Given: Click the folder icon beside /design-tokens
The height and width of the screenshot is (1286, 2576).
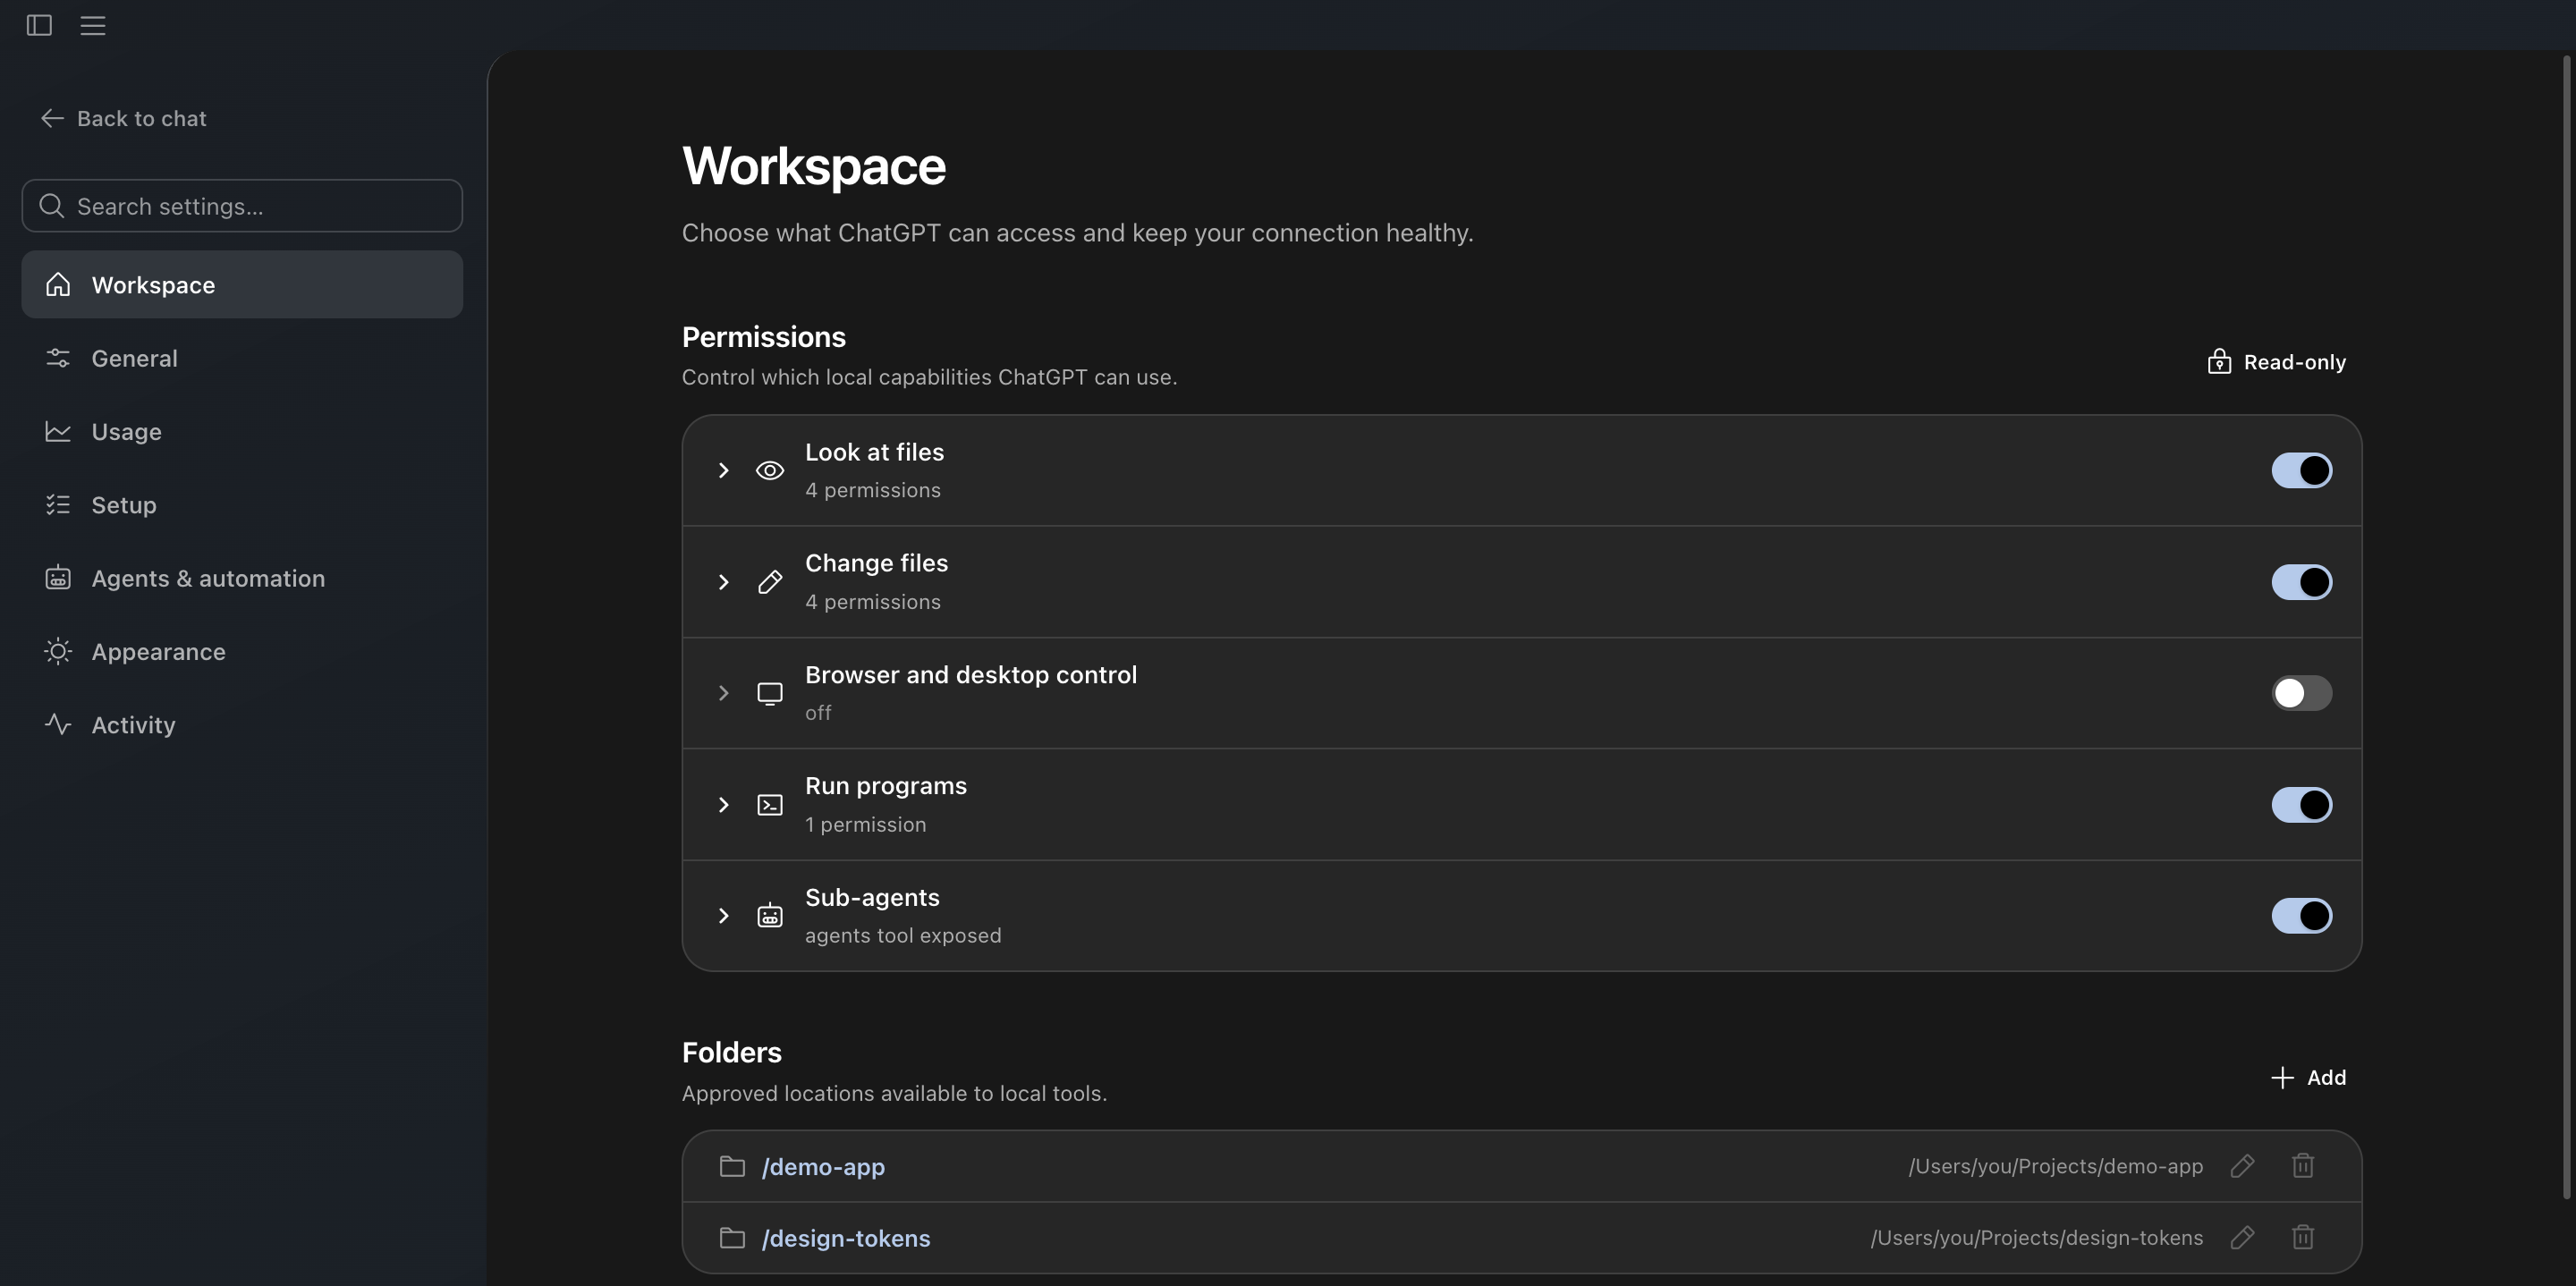Looking at the screenshot, I should [x=732, y=1238].
